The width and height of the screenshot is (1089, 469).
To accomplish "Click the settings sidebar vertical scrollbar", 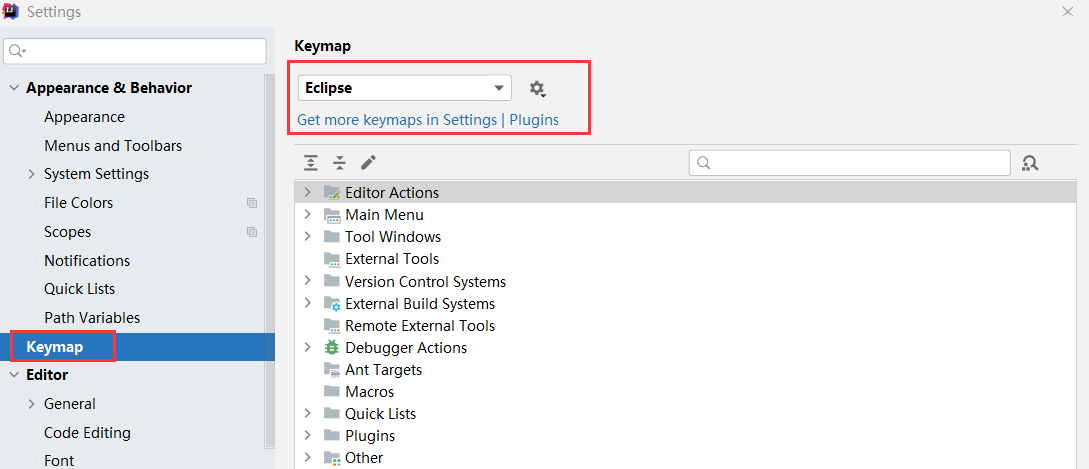I will tap(269, 261).
